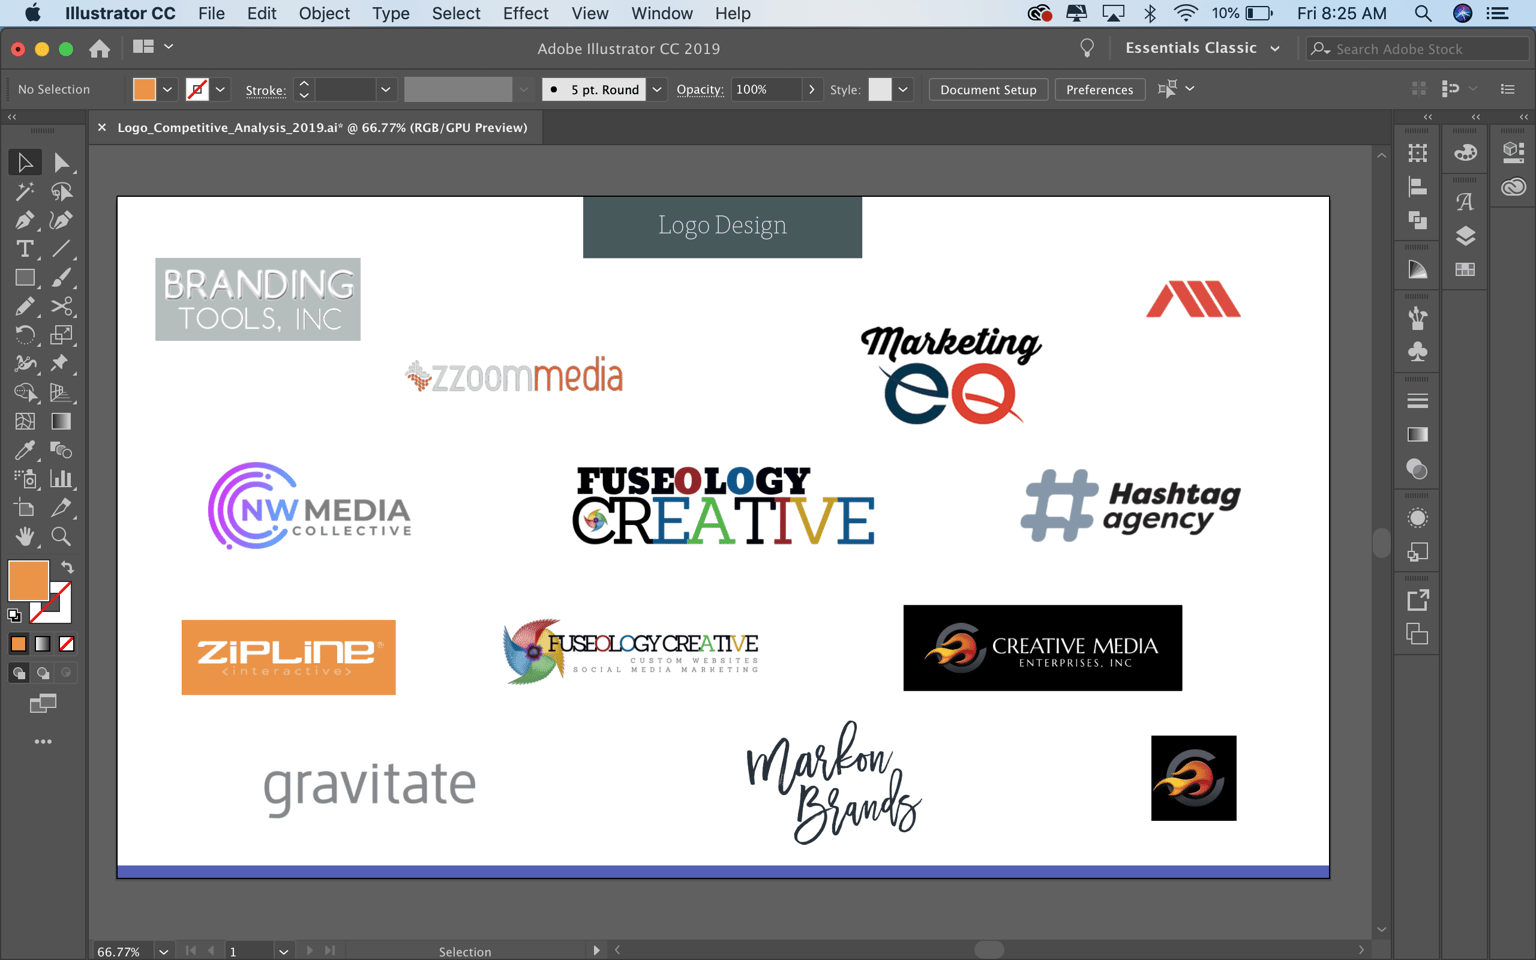Expand the stroke weight dropdown
The image size is (1536, 960).
click(x=385, y=90)
